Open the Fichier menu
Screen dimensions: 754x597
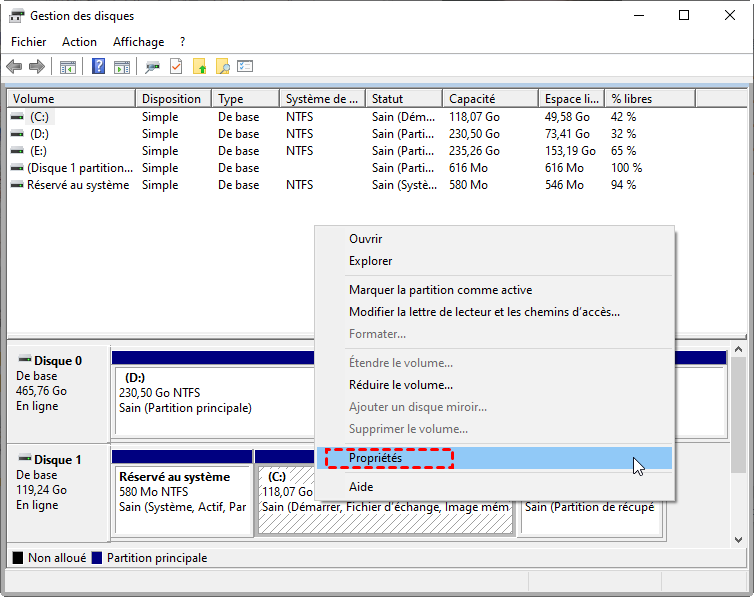tap(29, 42)
